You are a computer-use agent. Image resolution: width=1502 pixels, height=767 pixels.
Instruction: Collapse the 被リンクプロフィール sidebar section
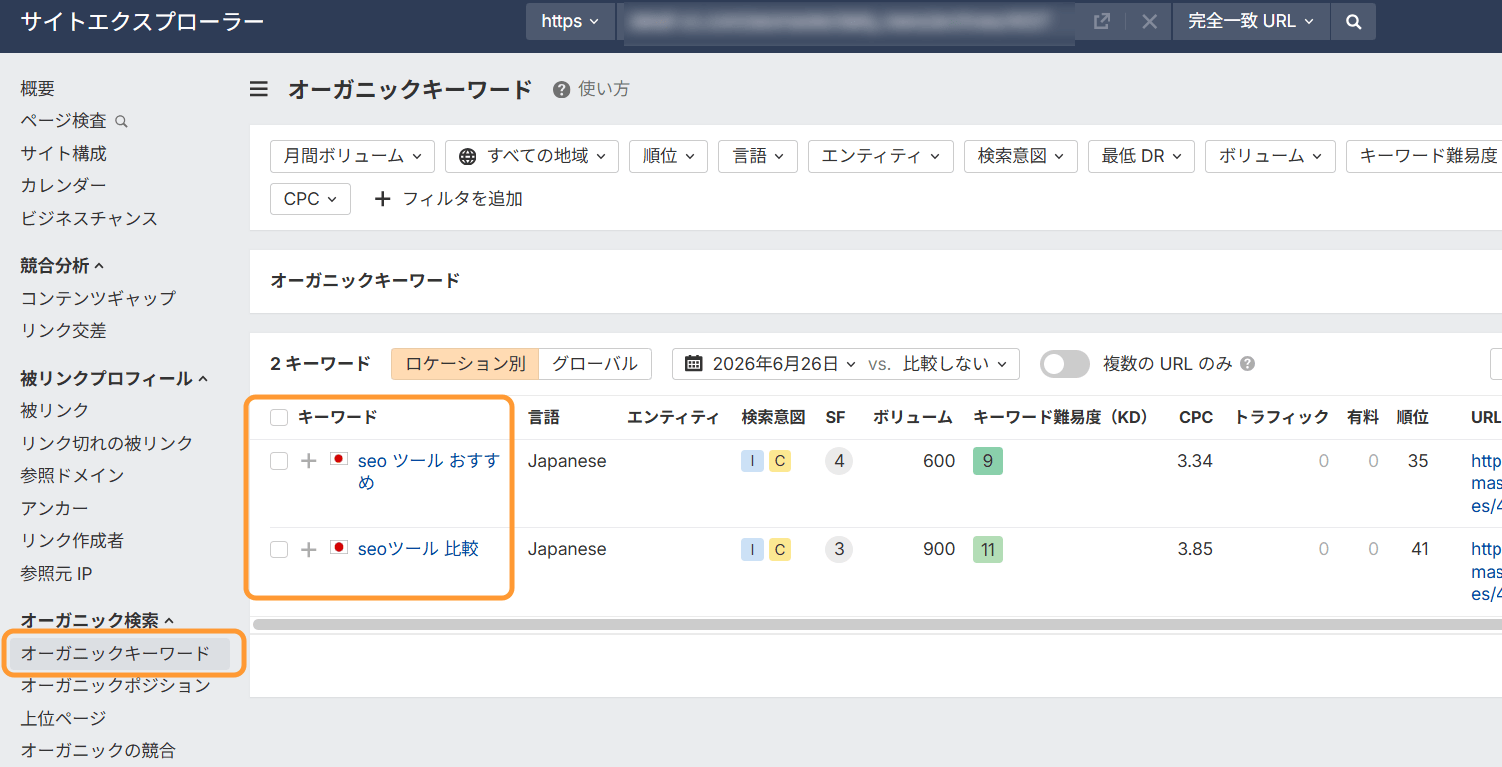pos(114,379)
